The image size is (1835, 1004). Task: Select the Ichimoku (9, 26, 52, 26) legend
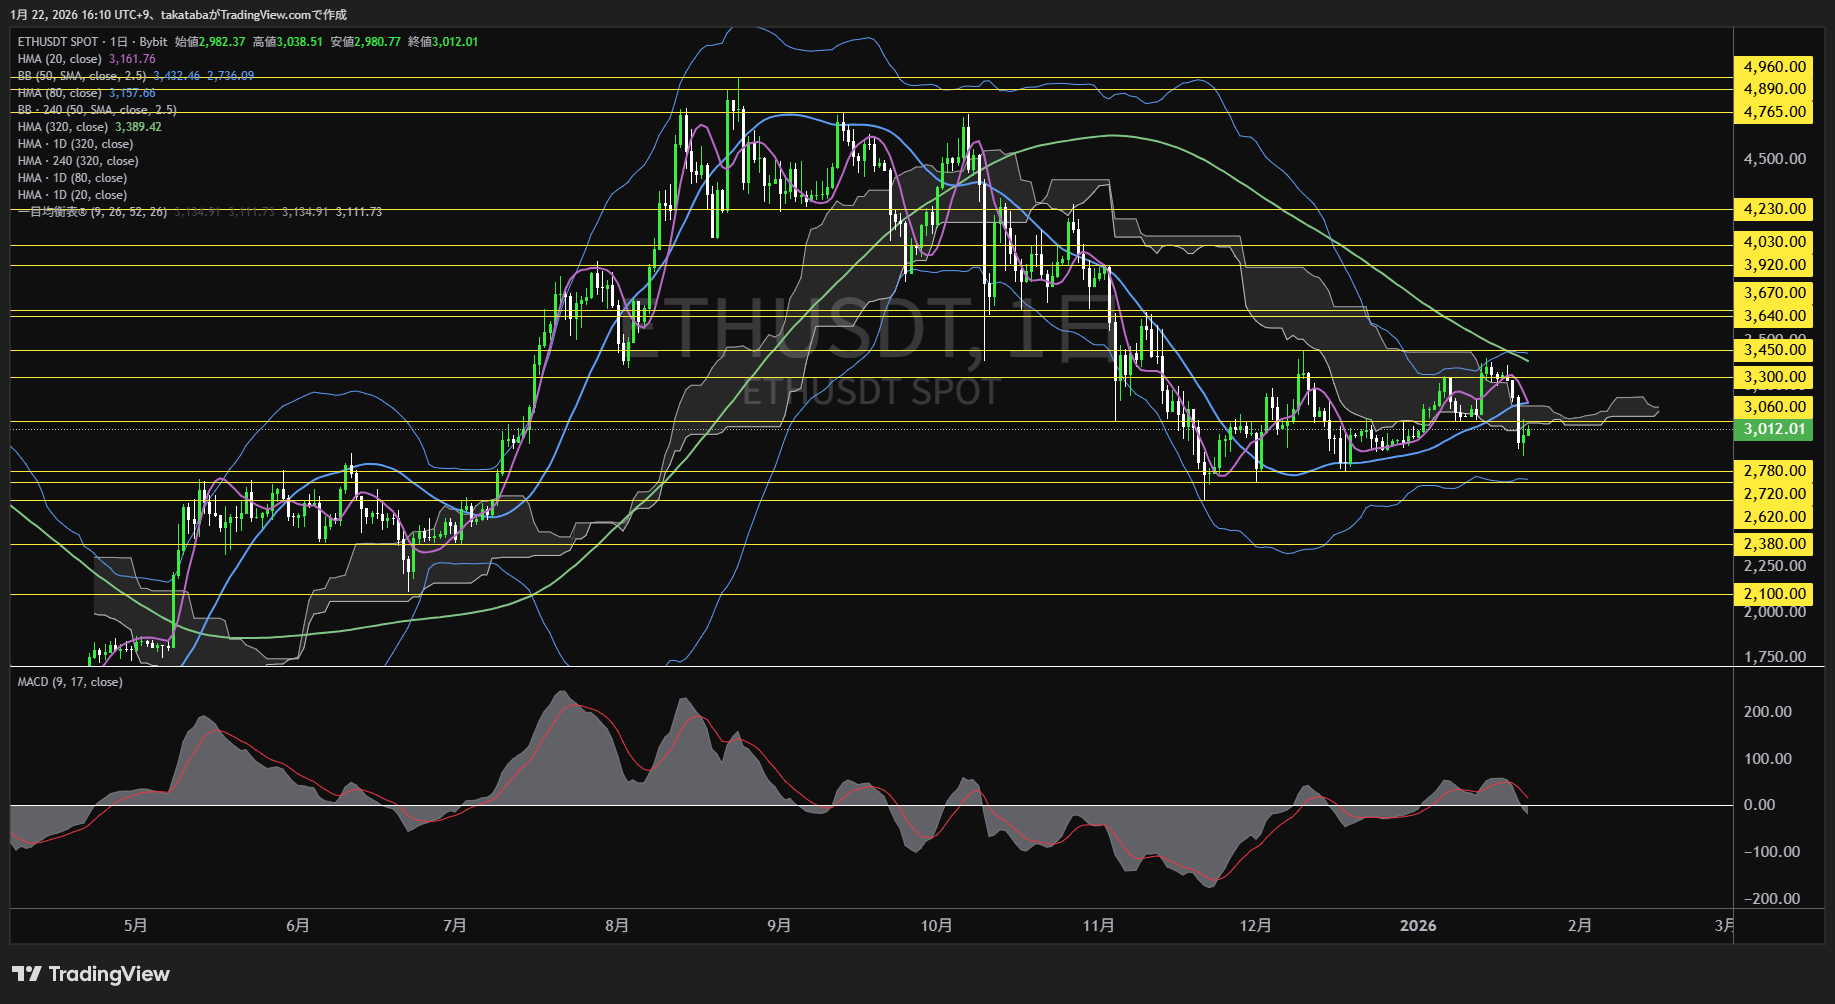92,212
